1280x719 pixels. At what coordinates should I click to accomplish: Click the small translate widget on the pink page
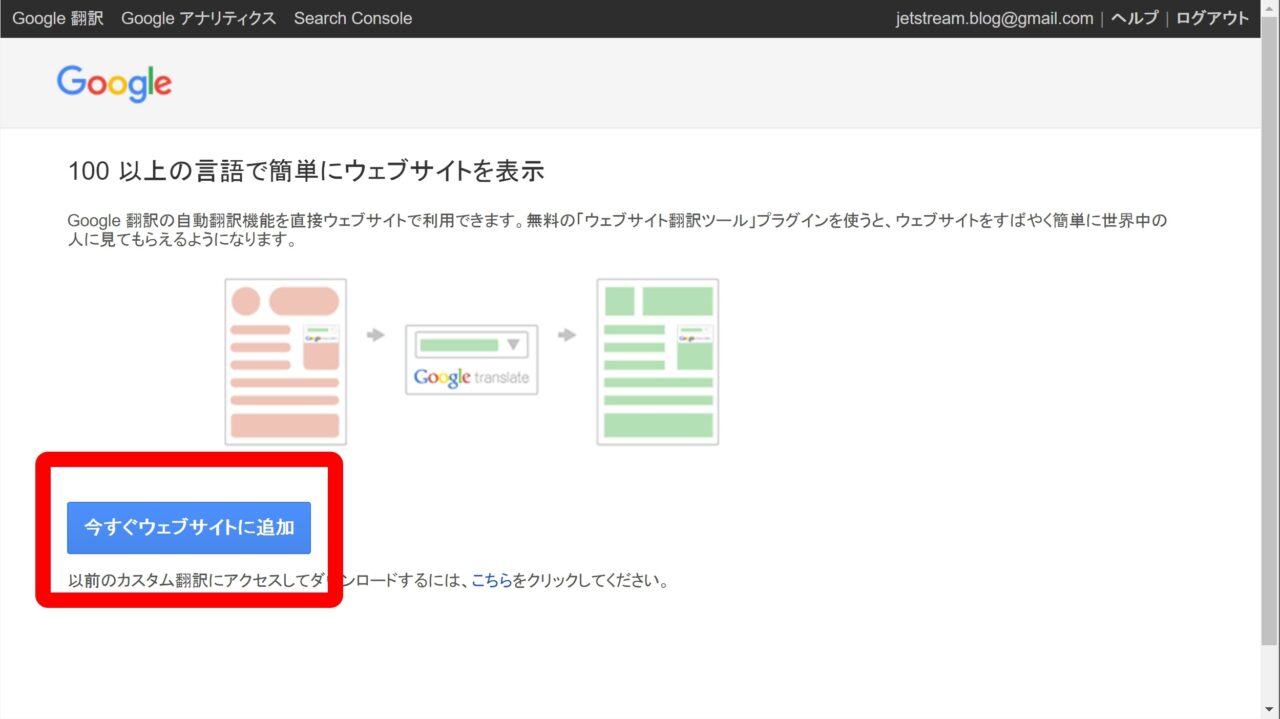coord(321,334)
